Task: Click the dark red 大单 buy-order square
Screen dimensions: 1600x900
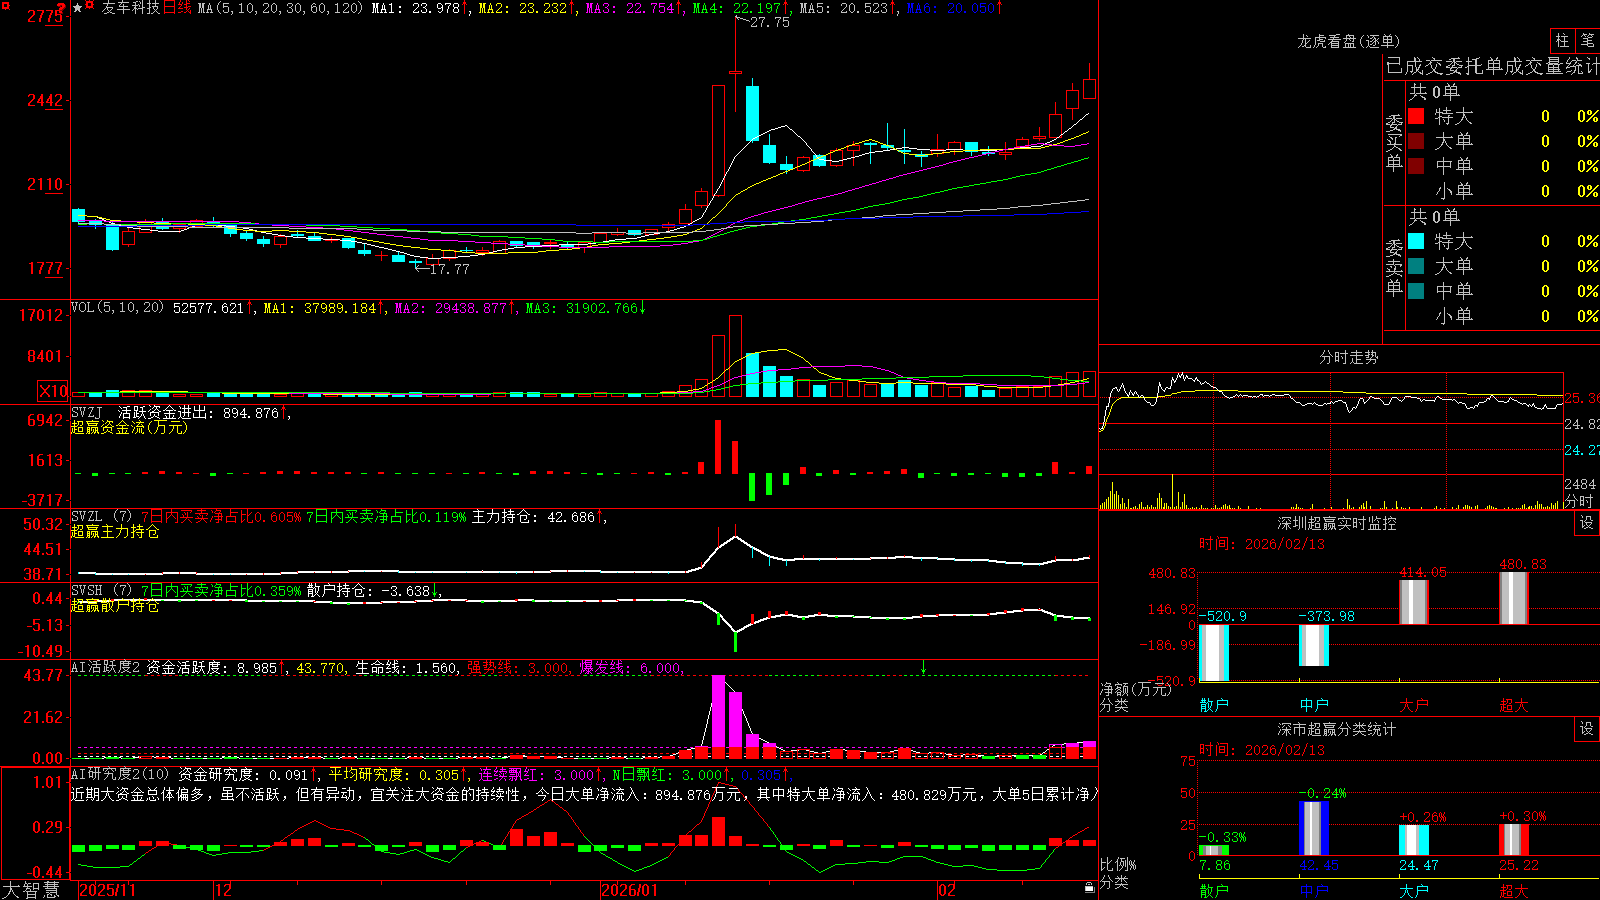Action: click(x=1416, y=141)
